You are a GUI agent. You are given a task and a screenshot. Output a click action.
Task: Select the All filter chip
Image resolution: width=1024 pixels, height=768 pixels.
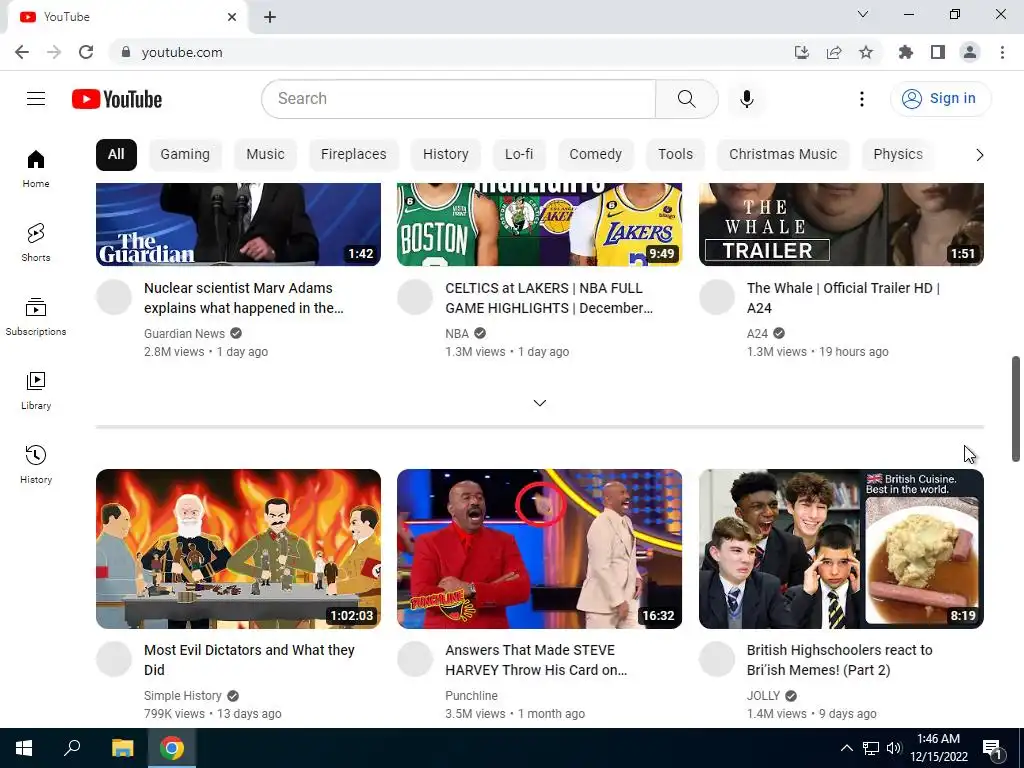click(x=116, y=155)
